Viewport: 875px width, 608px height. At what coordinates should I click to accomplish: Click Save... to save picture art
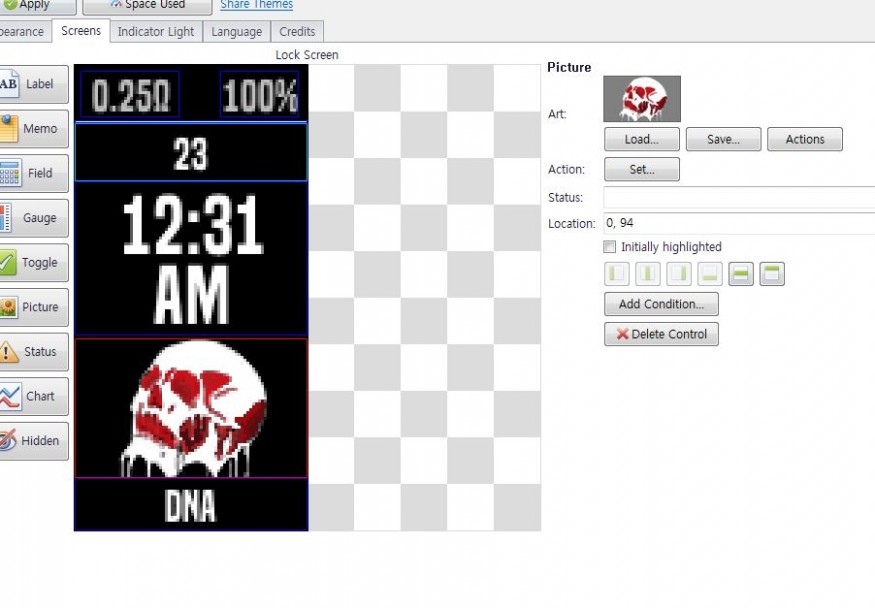point(723,139)
